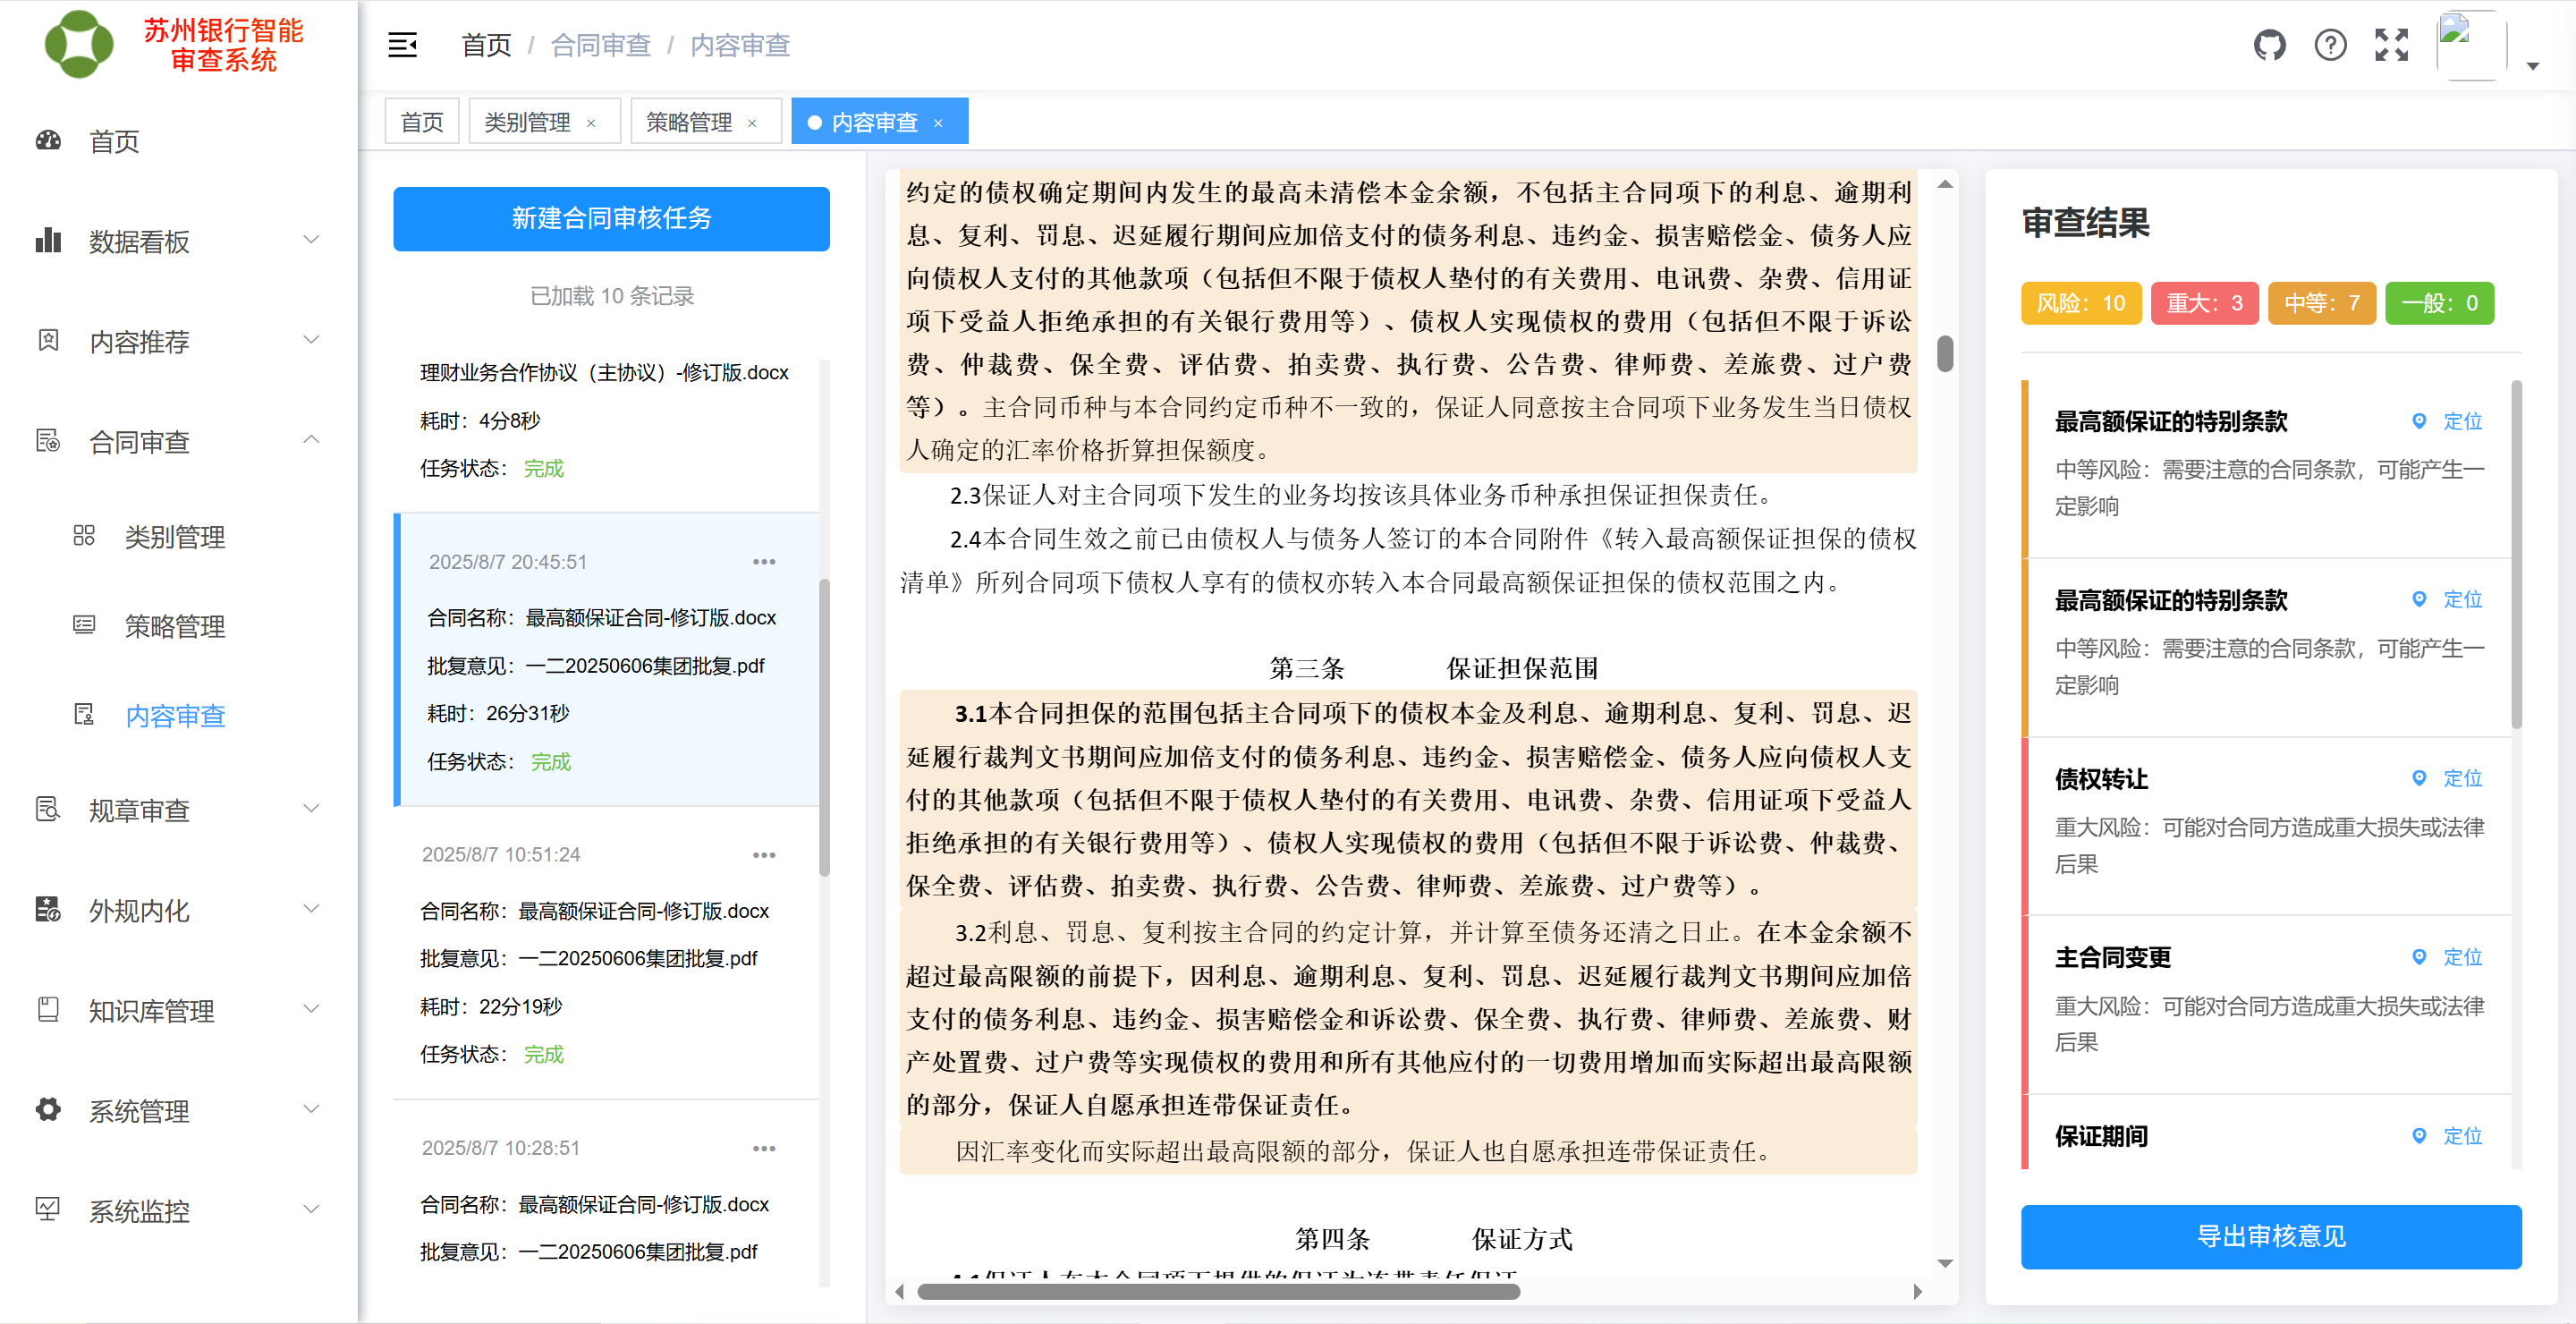Click document horizontal scrollbar thumb
Screen dimensions: 2576x1324
pyautogui.click(x=1218, y=1291)
